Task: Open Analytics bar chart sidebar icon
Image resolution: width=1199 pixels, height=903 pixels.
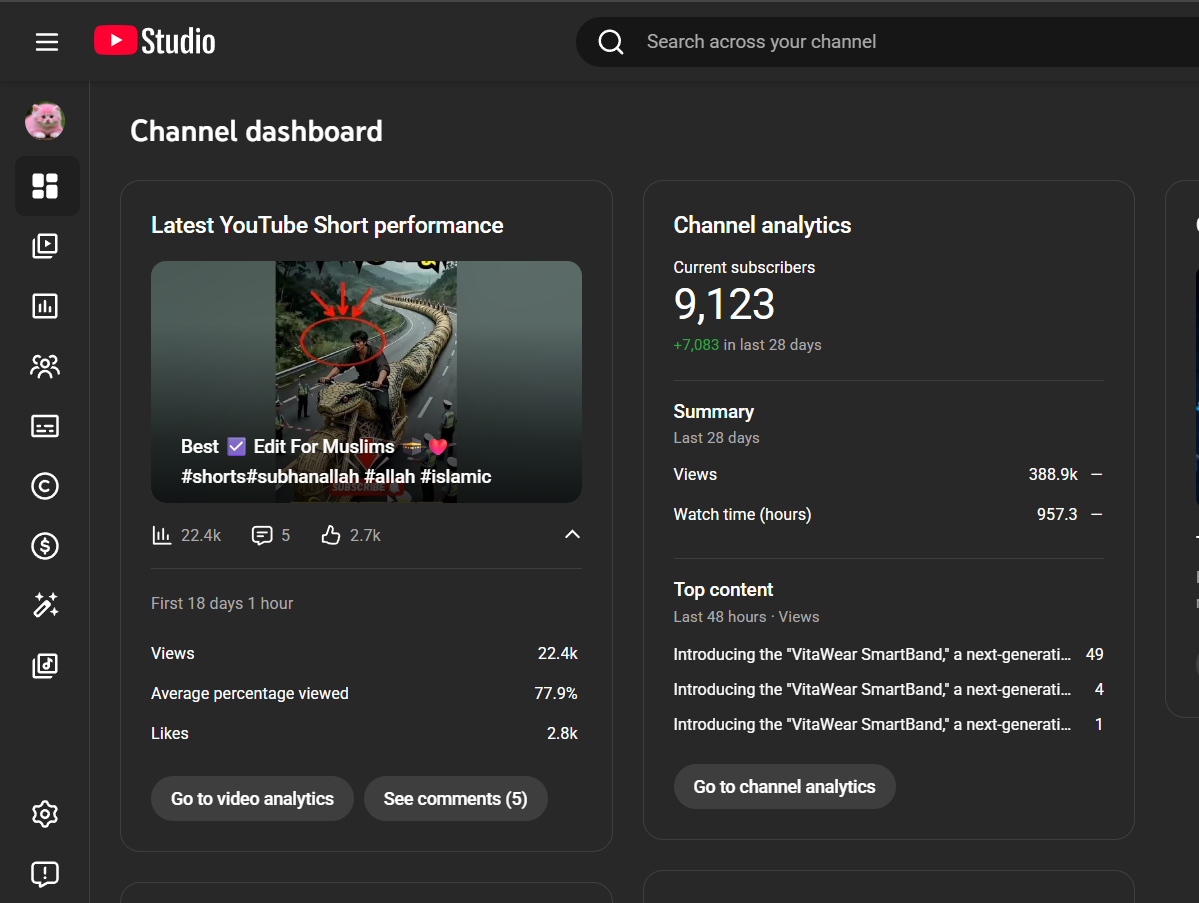Action: click(x=46, y=306)
